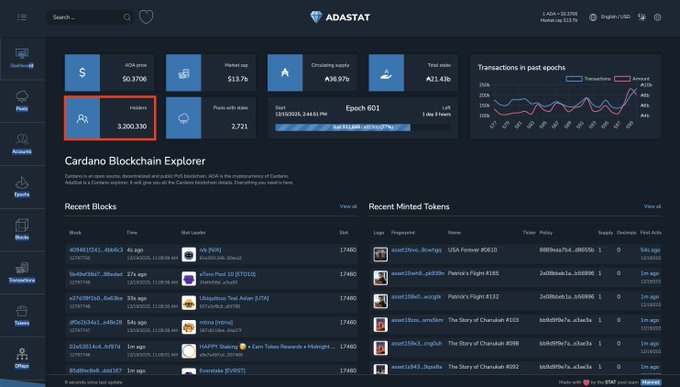Click the eToro Pool 10 logo
Screen dimensions: 680x387
click(189, 279)
